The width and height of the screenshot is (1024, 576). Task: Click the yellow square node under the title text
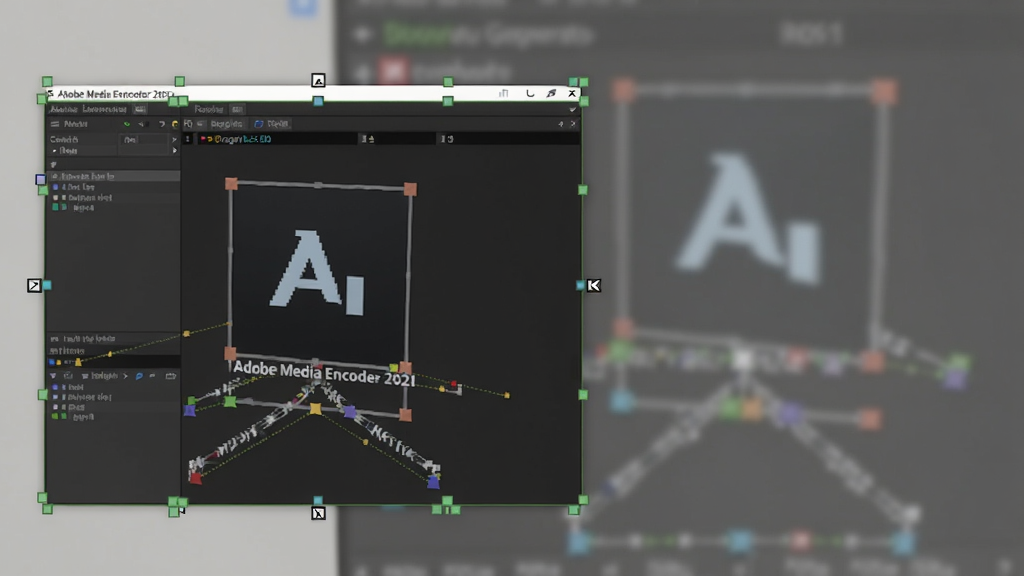[315, 409]
